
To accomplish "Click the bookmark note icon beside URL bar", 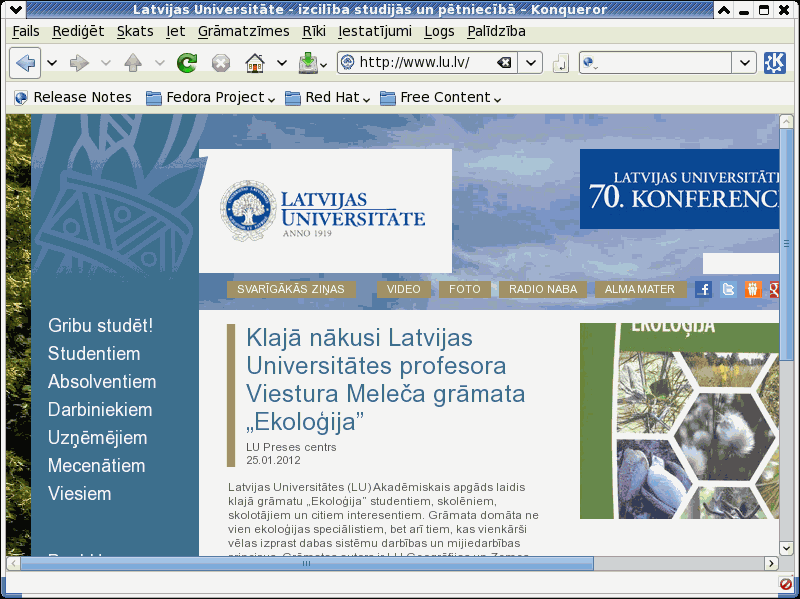I will pyautogui.click(x=561, y=63).
